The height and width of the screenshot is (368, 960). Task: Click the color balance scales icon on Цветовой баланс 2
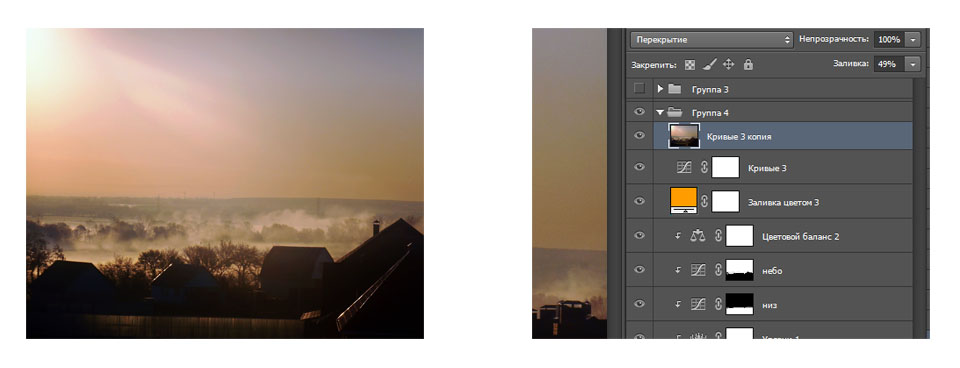pyautogui.click(x=698, y=236)
